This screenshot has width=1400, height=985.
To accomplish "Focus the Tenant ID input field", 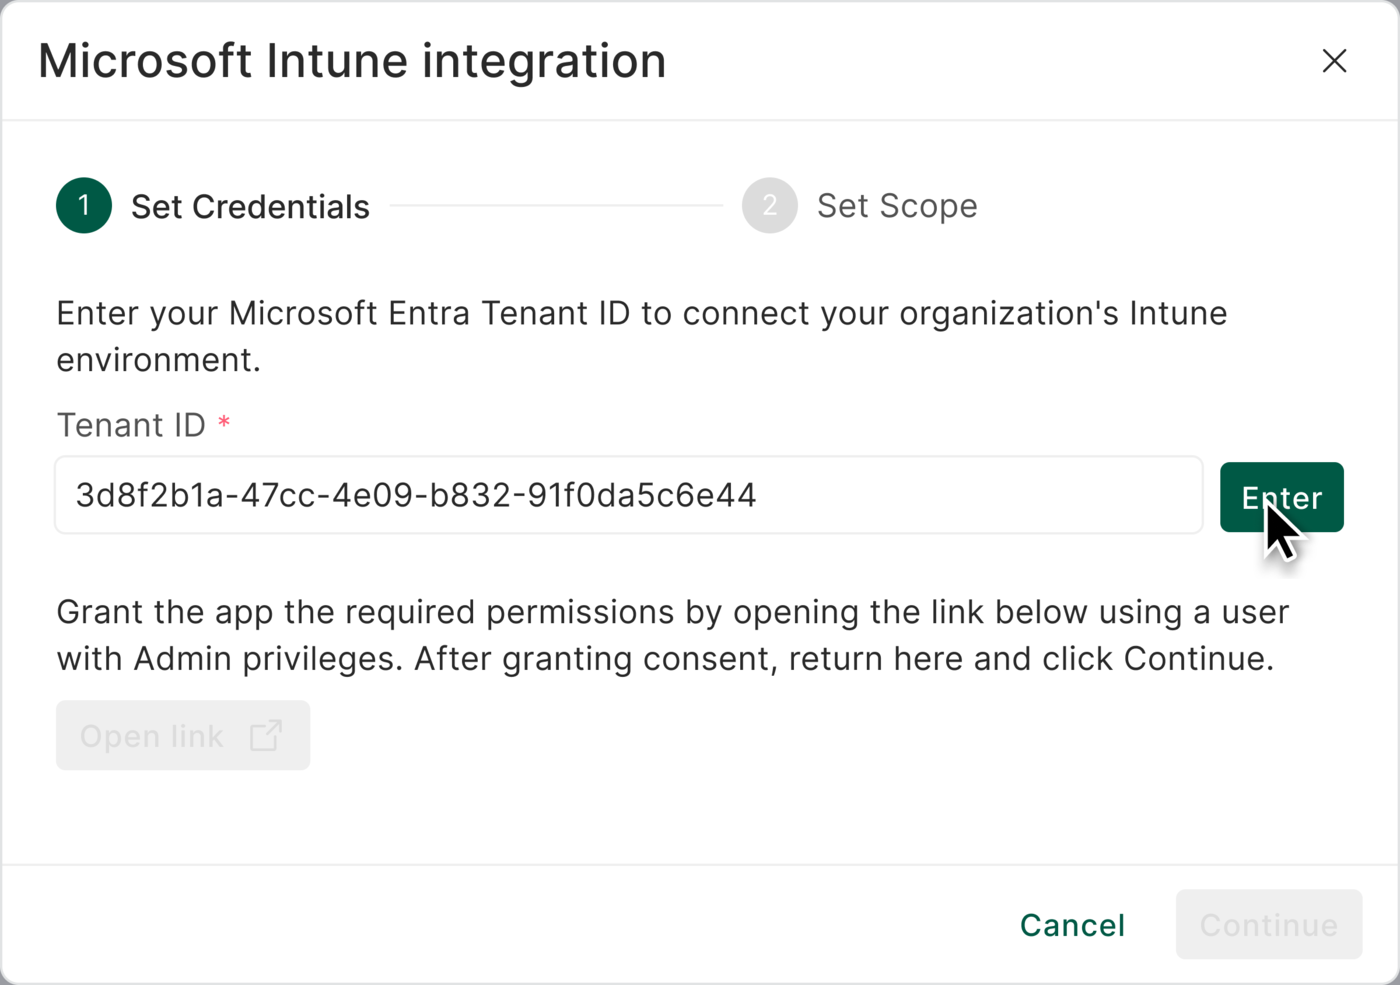I will (x=629, y=495).
